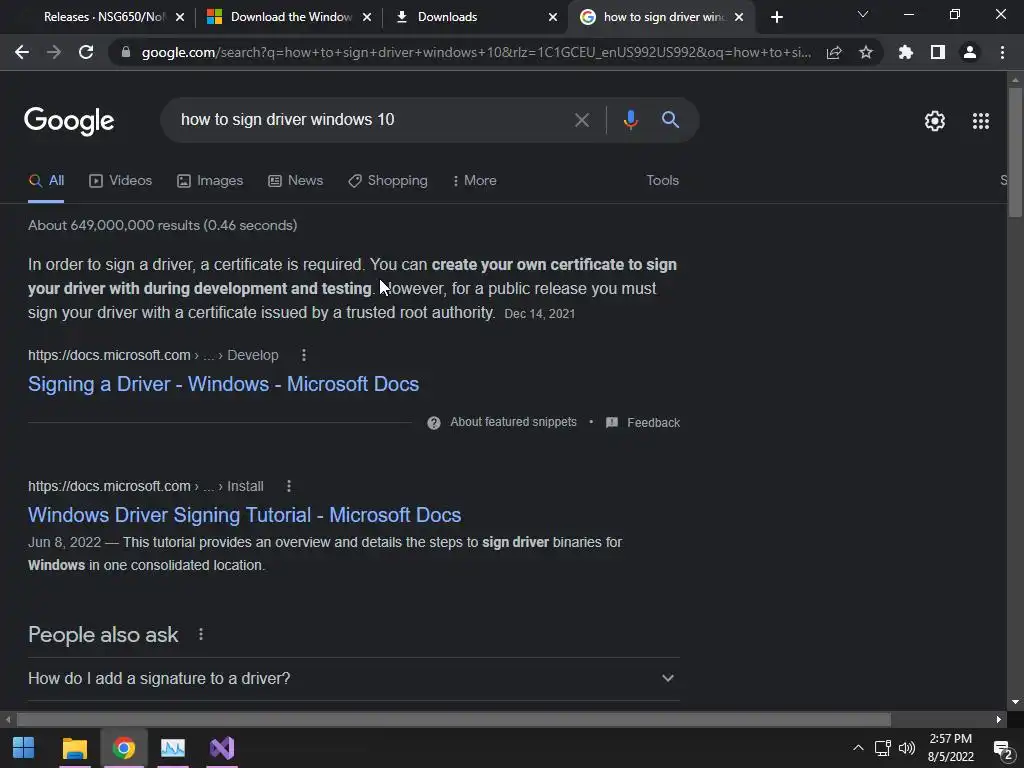The image size is (1024, 768).
Task: Open options for Signing a Driver result
Action: pyautogui.click(x=304, y=355)
